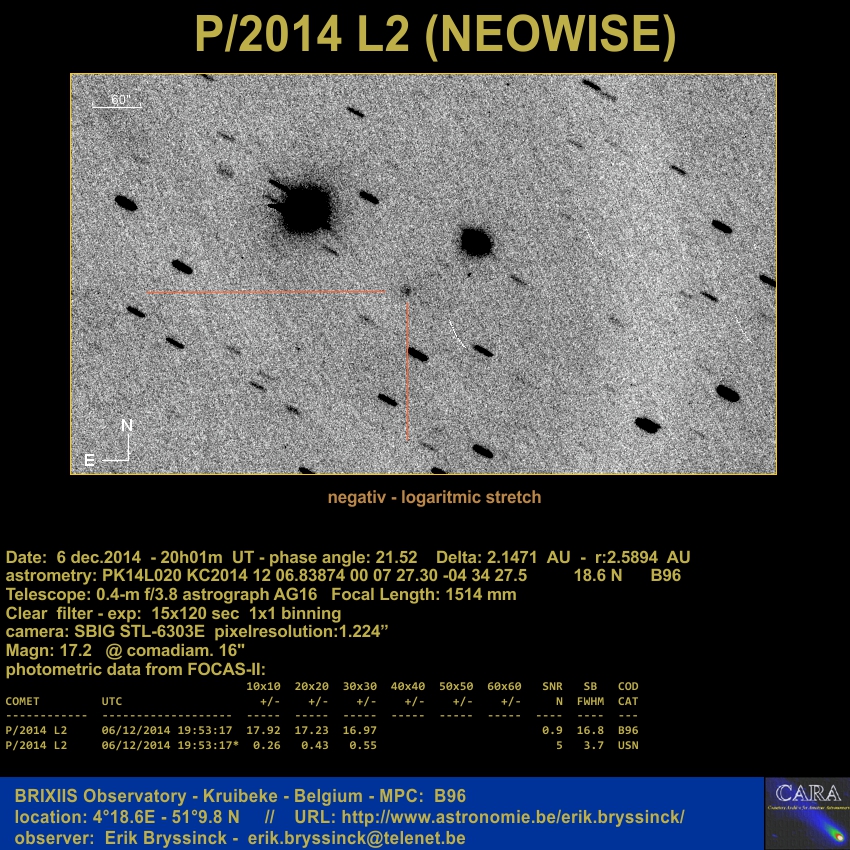Click the horizontal orange crosshair line
The height and width of the screenshot is (850, 850).
[x=265, y=292]
